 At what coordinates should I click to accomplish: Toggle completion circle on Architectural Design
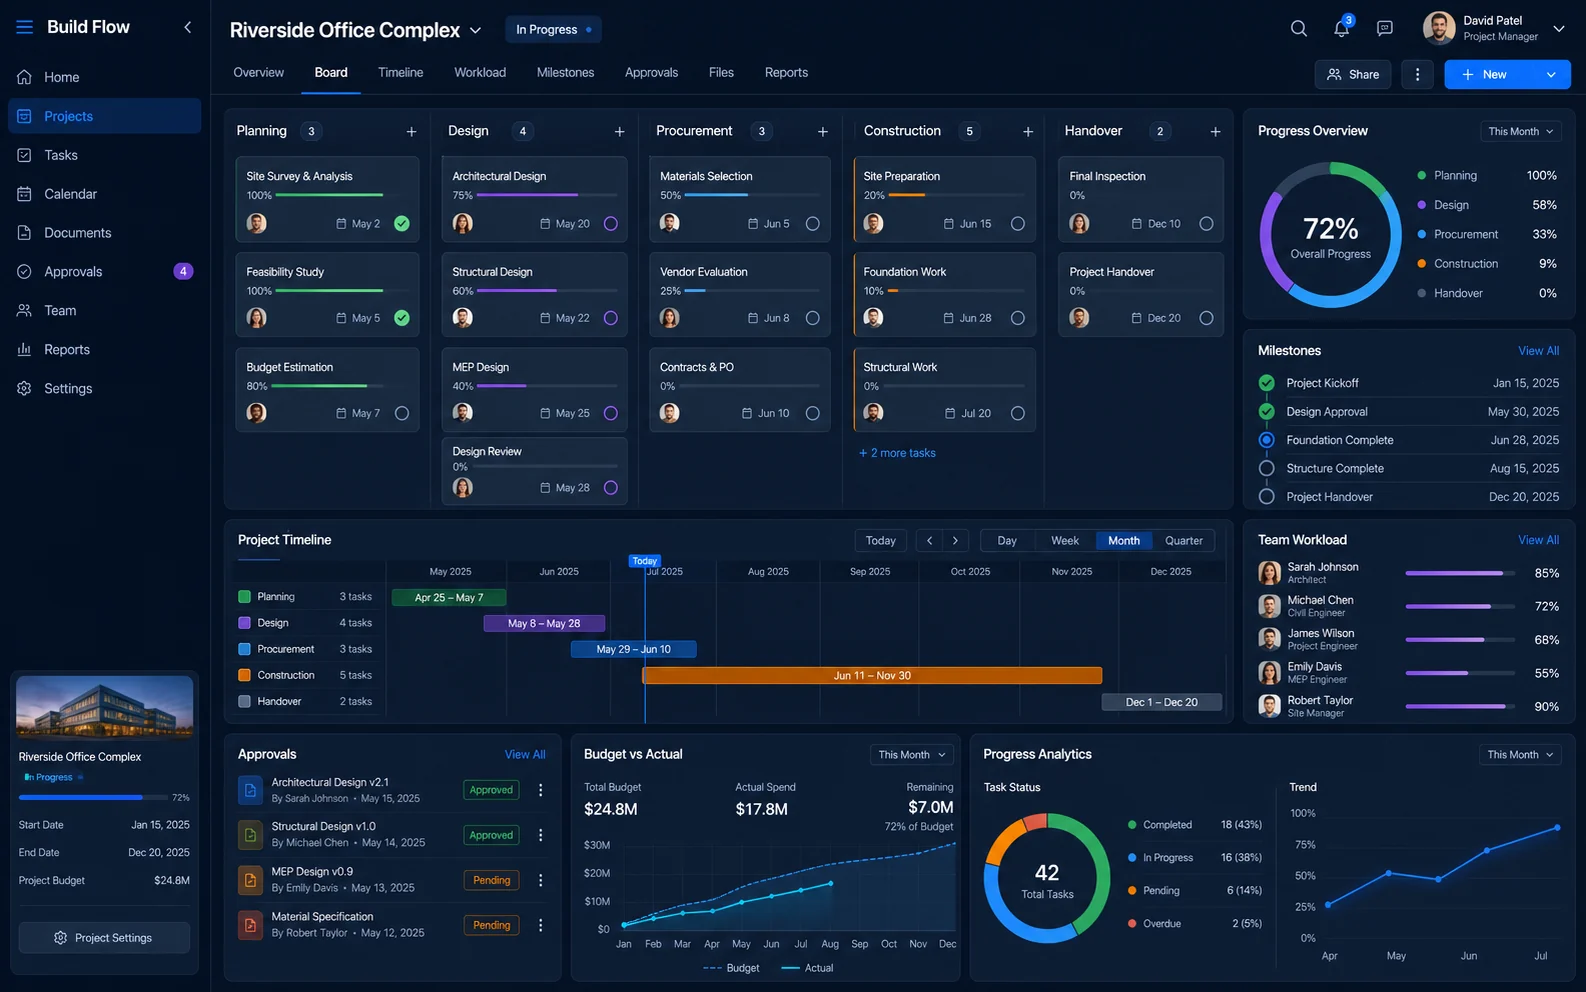pyautogui.click(x=611, y=224)
